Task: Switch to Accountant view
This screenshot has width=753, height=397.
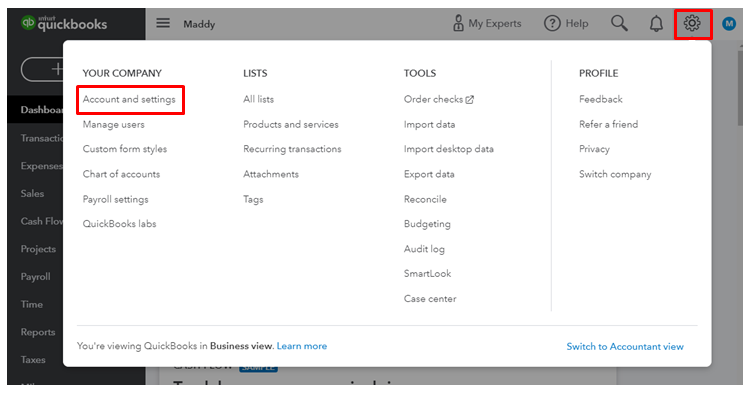Action: tap(625, 347)
